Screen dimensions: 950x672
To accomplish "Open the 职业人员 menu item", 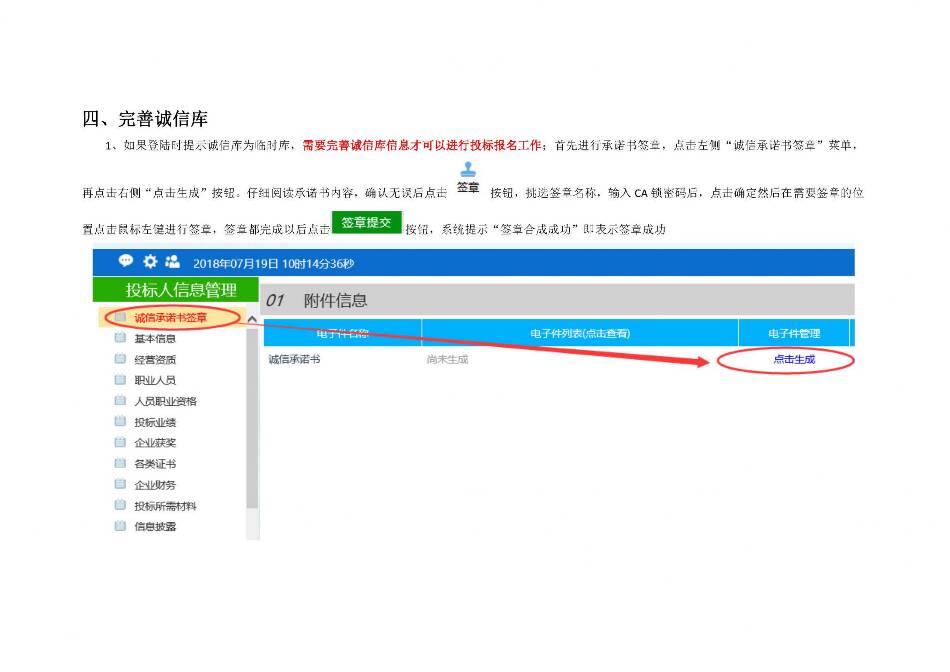I will click(155, 380).
